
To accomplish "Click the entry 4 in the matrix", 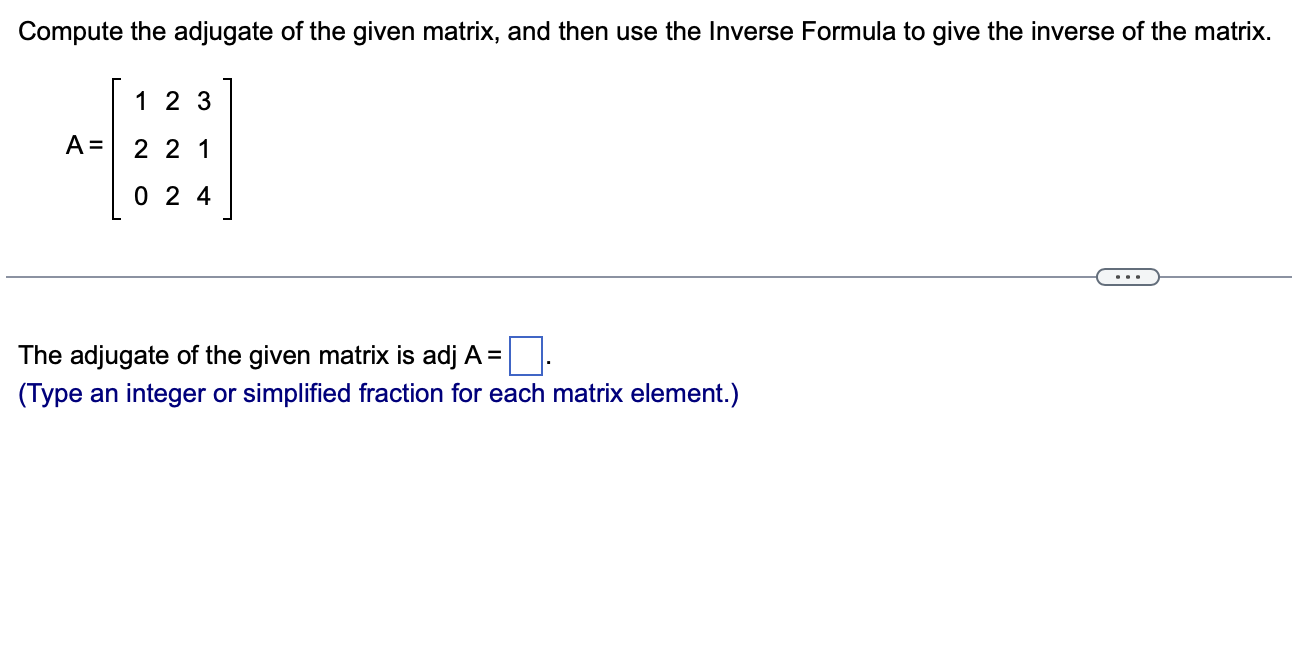I will [204, 196].
